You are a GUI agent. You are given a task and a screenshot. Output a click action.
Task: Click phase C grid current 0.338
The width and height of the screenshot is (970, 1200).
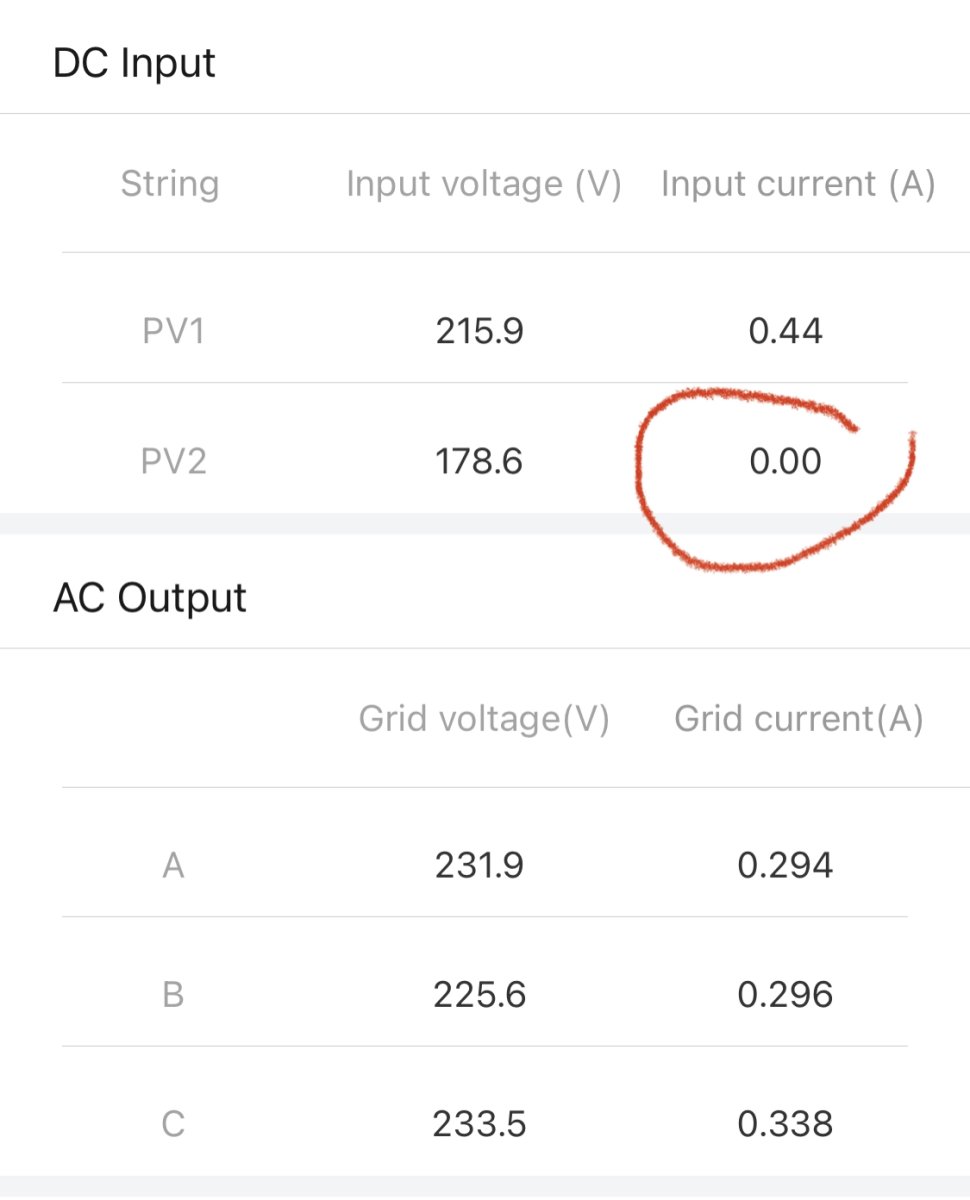coord(785,1125)
